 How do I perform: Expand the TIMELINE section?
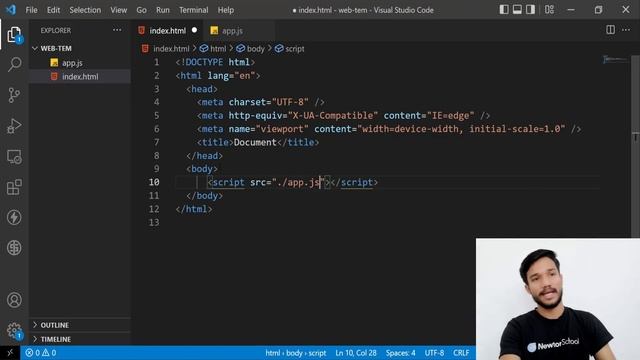click(x=80, y=339)
